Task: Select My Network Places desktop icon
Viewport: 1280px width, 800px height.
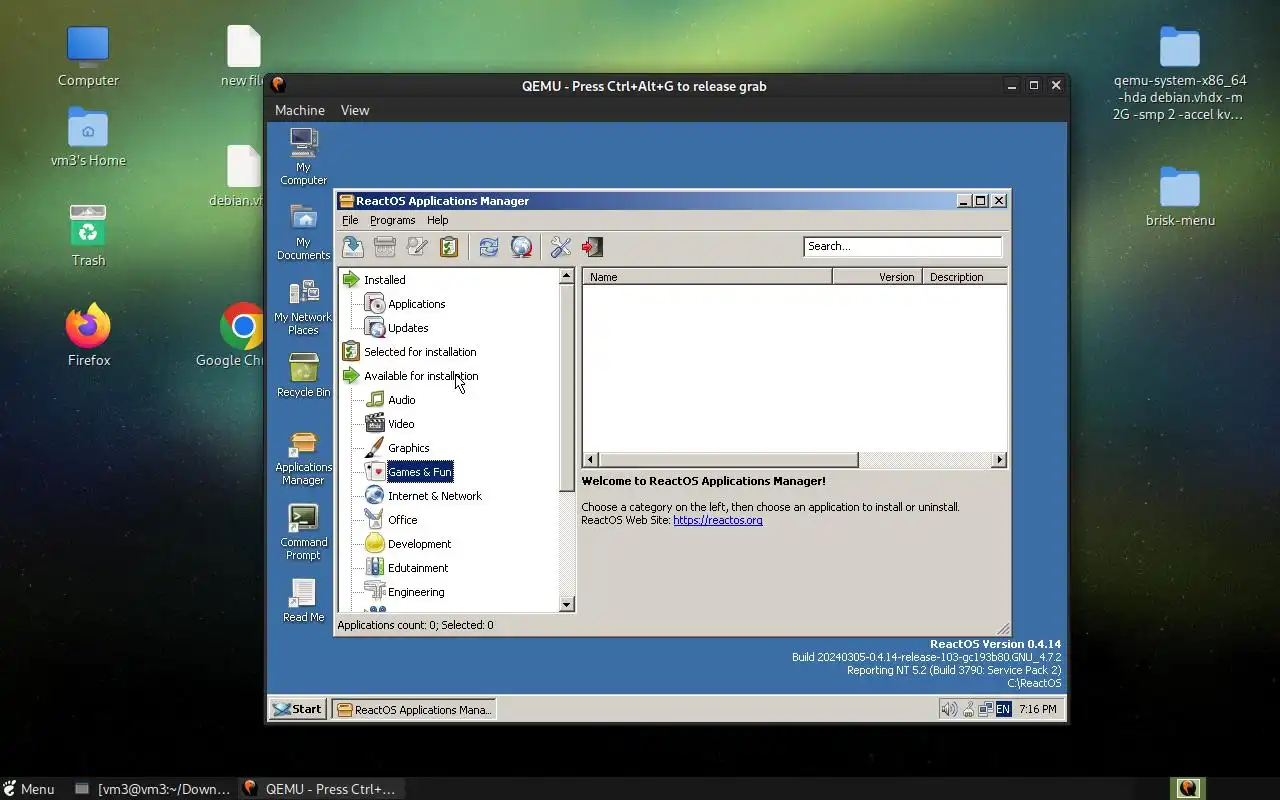Action: 303,307
